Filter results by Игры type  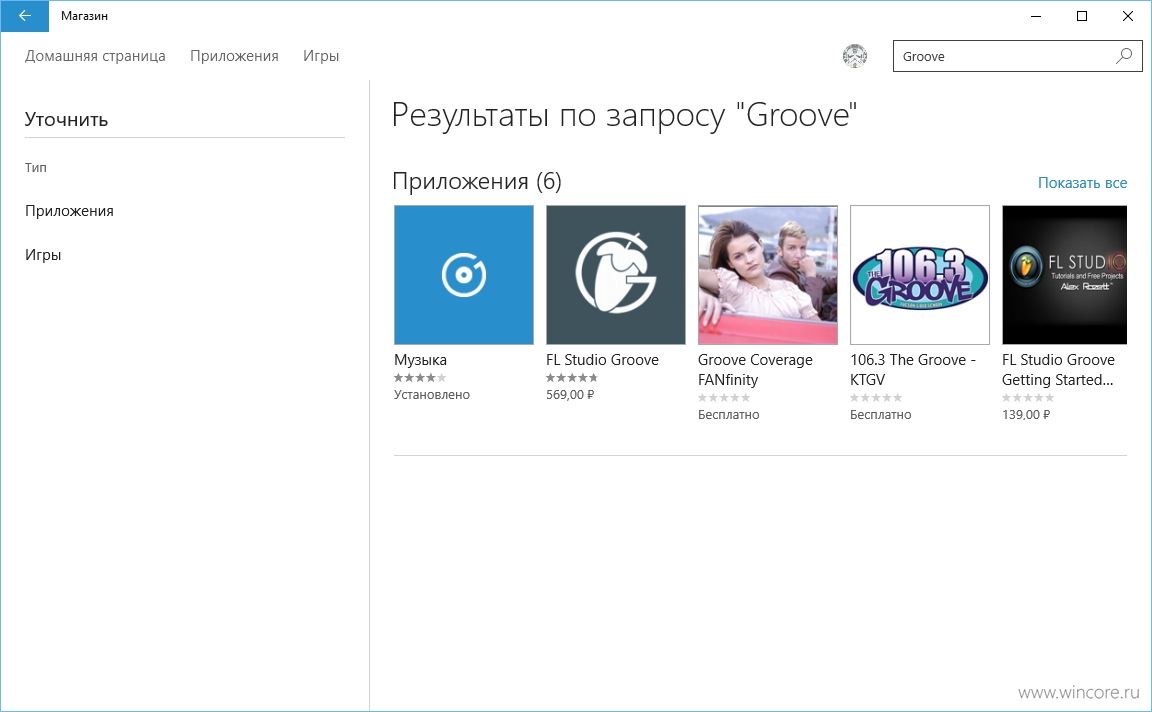click(x=43, y=255)
